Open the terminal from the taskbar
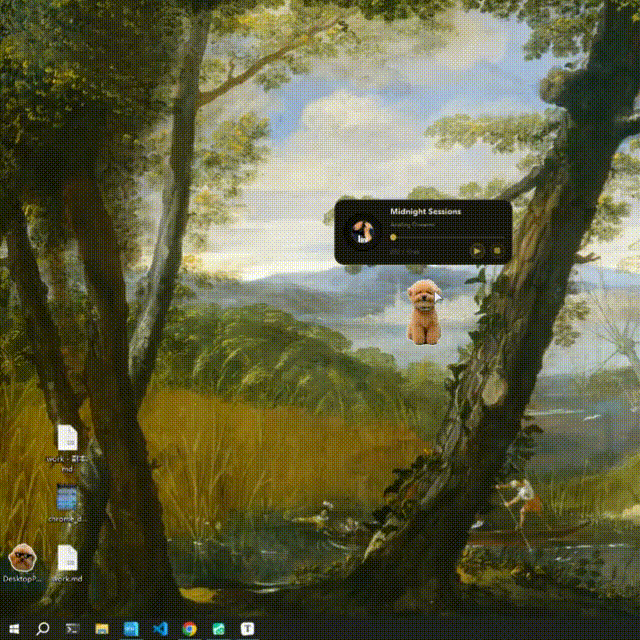This screenshot has width=640, height=640. 73,629
